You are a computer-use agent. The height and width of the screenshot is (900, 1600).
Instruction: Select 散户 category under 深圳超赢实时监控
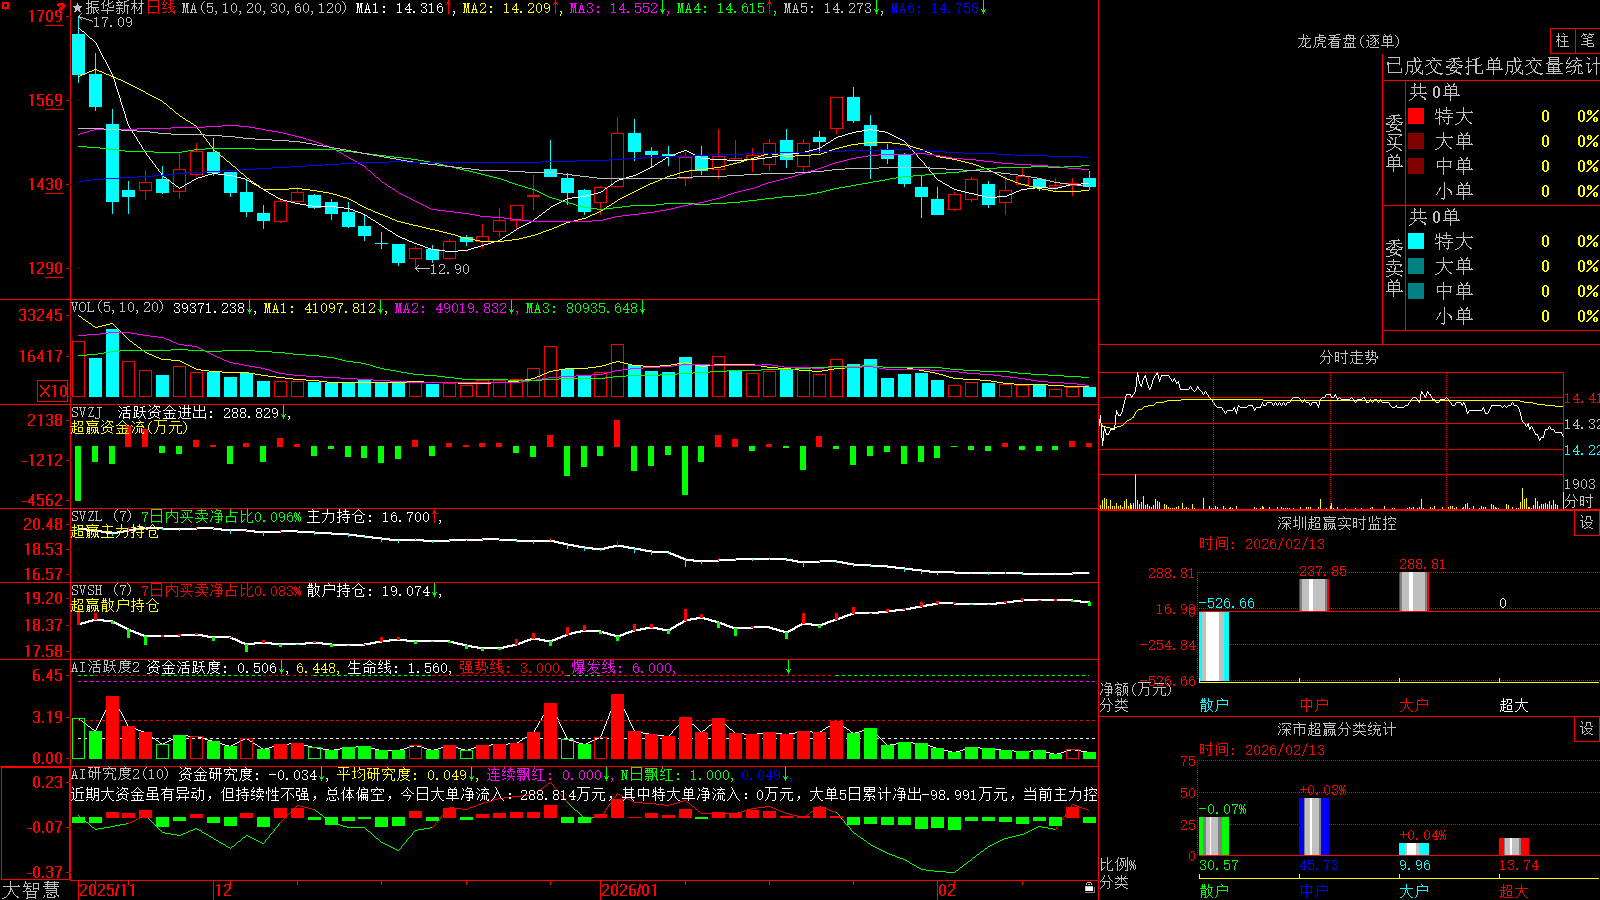point(1214,705)
